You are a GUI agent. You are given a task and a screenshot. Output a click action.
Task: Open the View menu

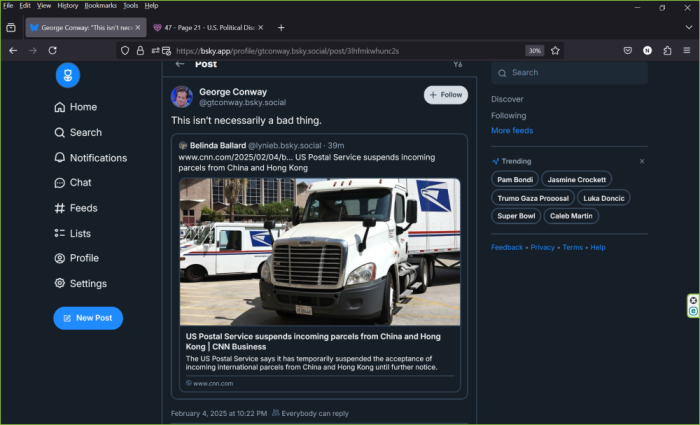[x=44, y=6]
